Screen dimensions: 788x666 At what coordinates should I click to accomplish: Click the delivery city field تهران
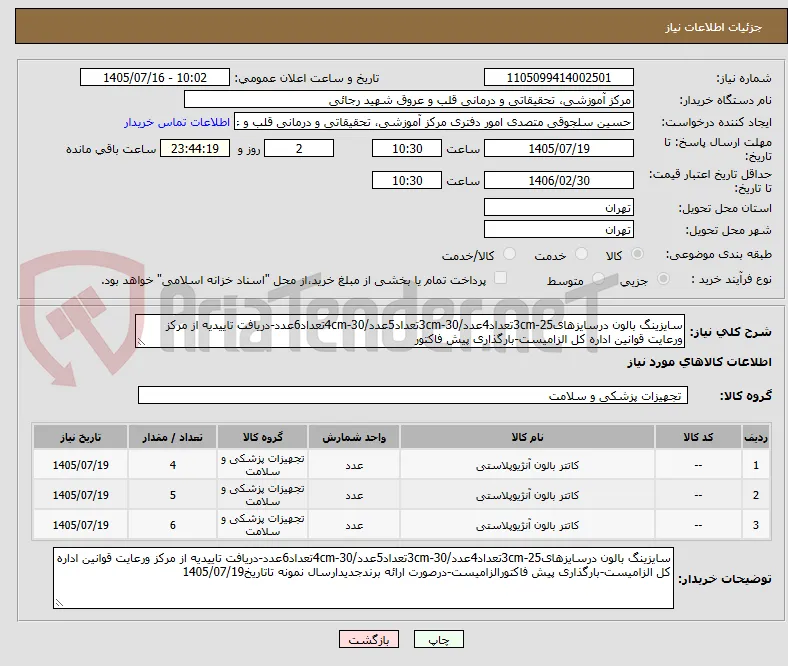pyautogui.click(x=558, y=229)
